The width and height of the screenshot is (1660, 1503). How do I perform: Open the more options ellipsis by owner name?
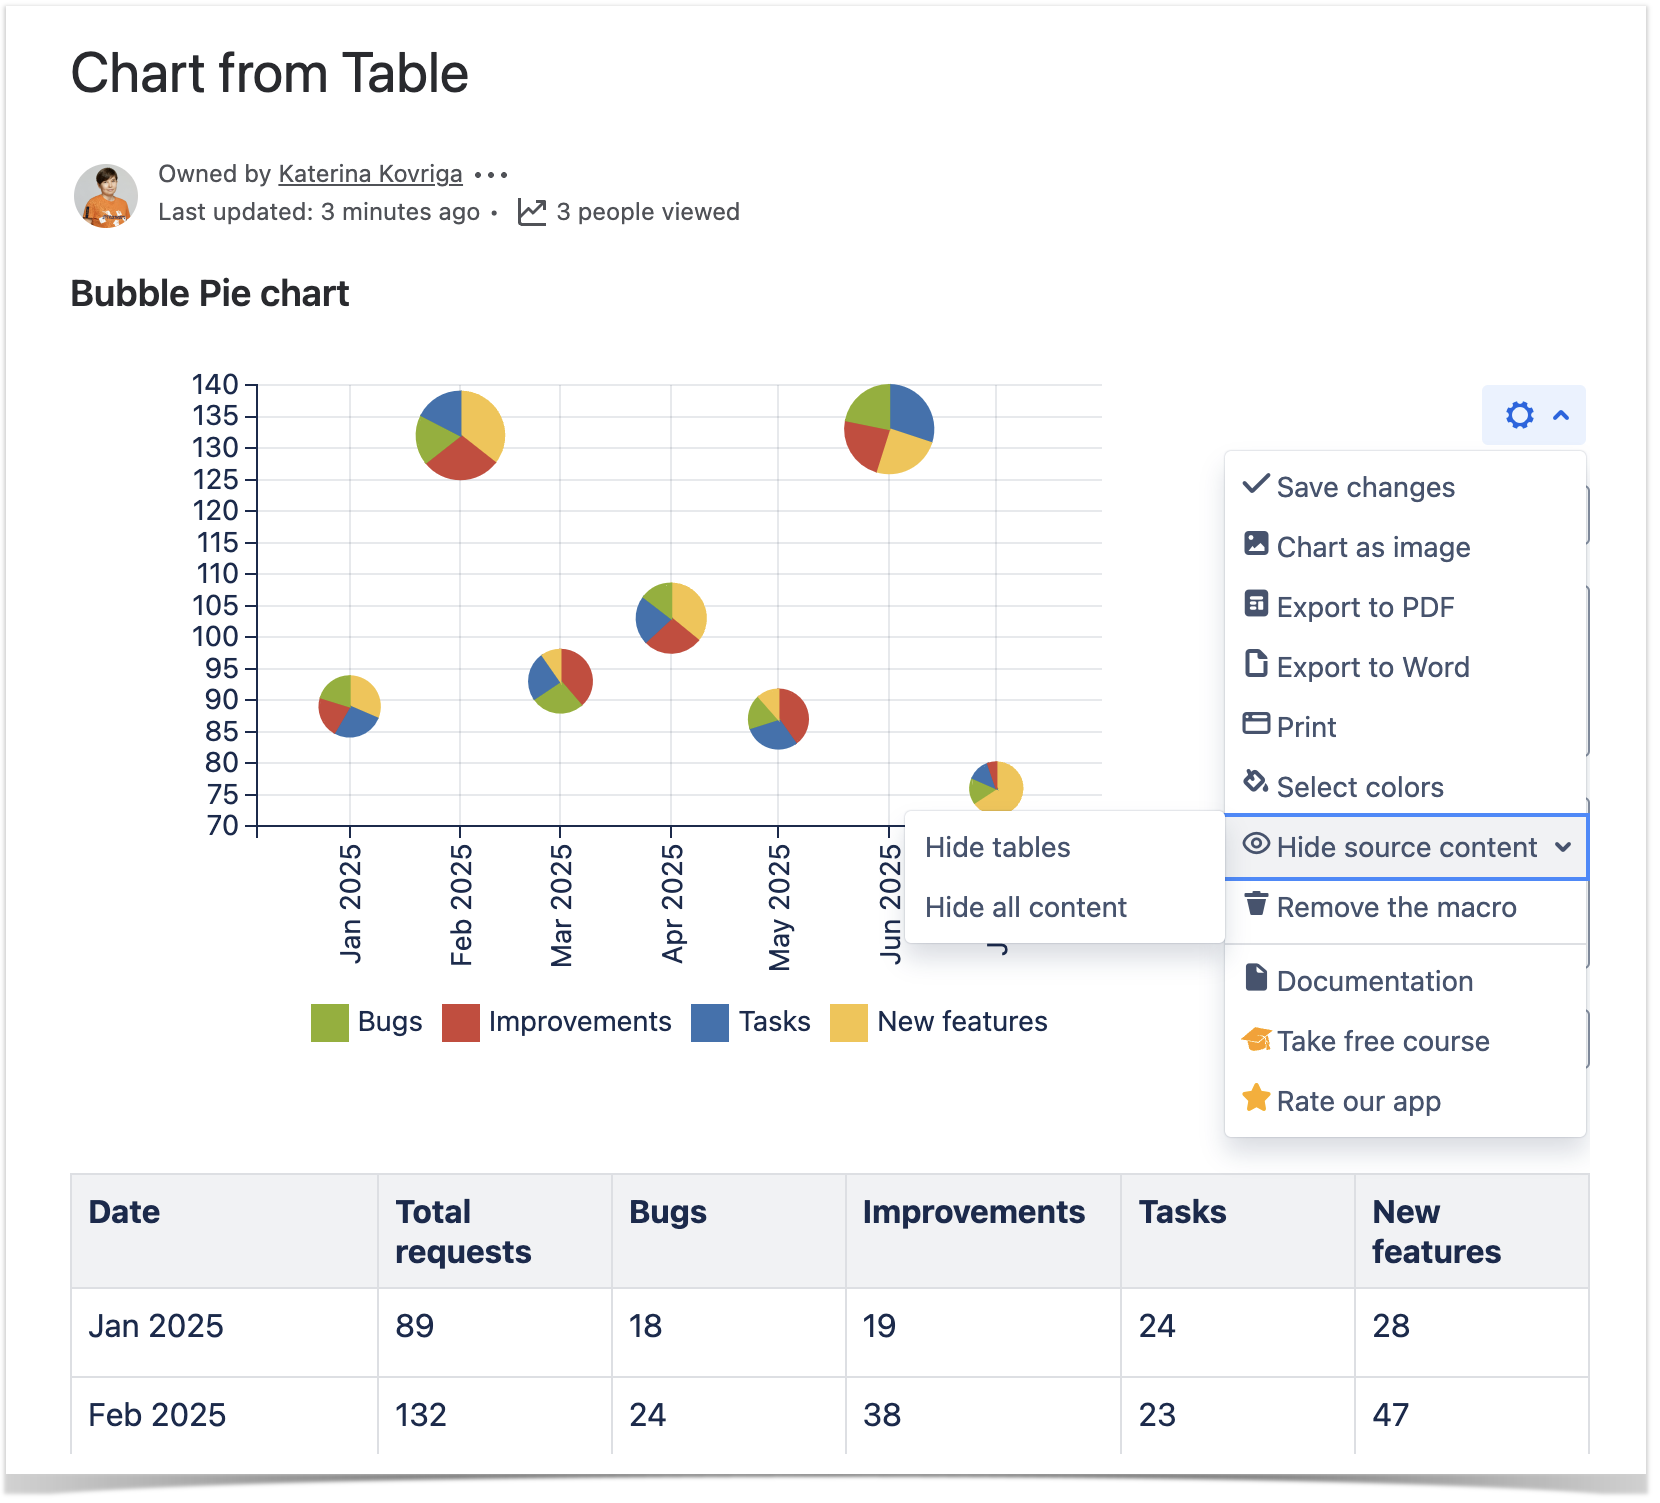pos(491,175)
